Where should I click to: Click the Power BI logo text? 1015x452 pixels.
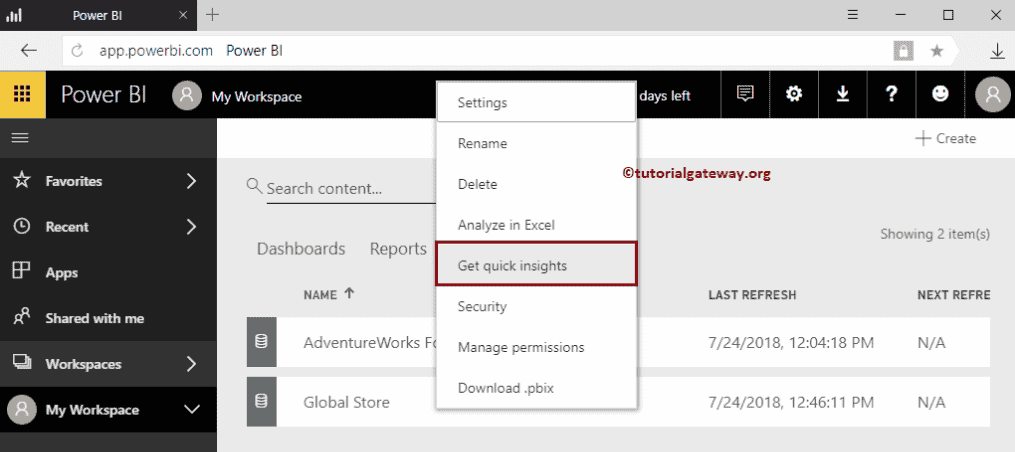tap(104, 95)
